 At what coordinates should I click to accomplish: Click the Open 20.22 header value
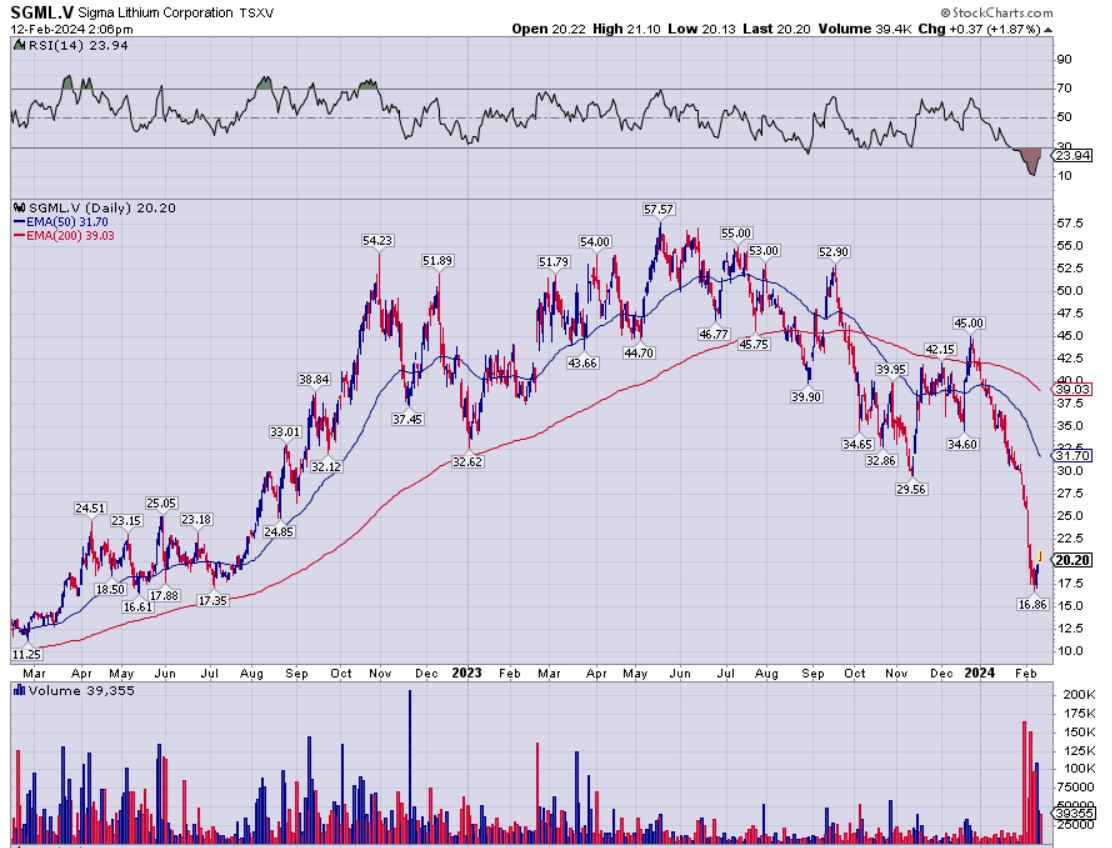pos(549,29)
